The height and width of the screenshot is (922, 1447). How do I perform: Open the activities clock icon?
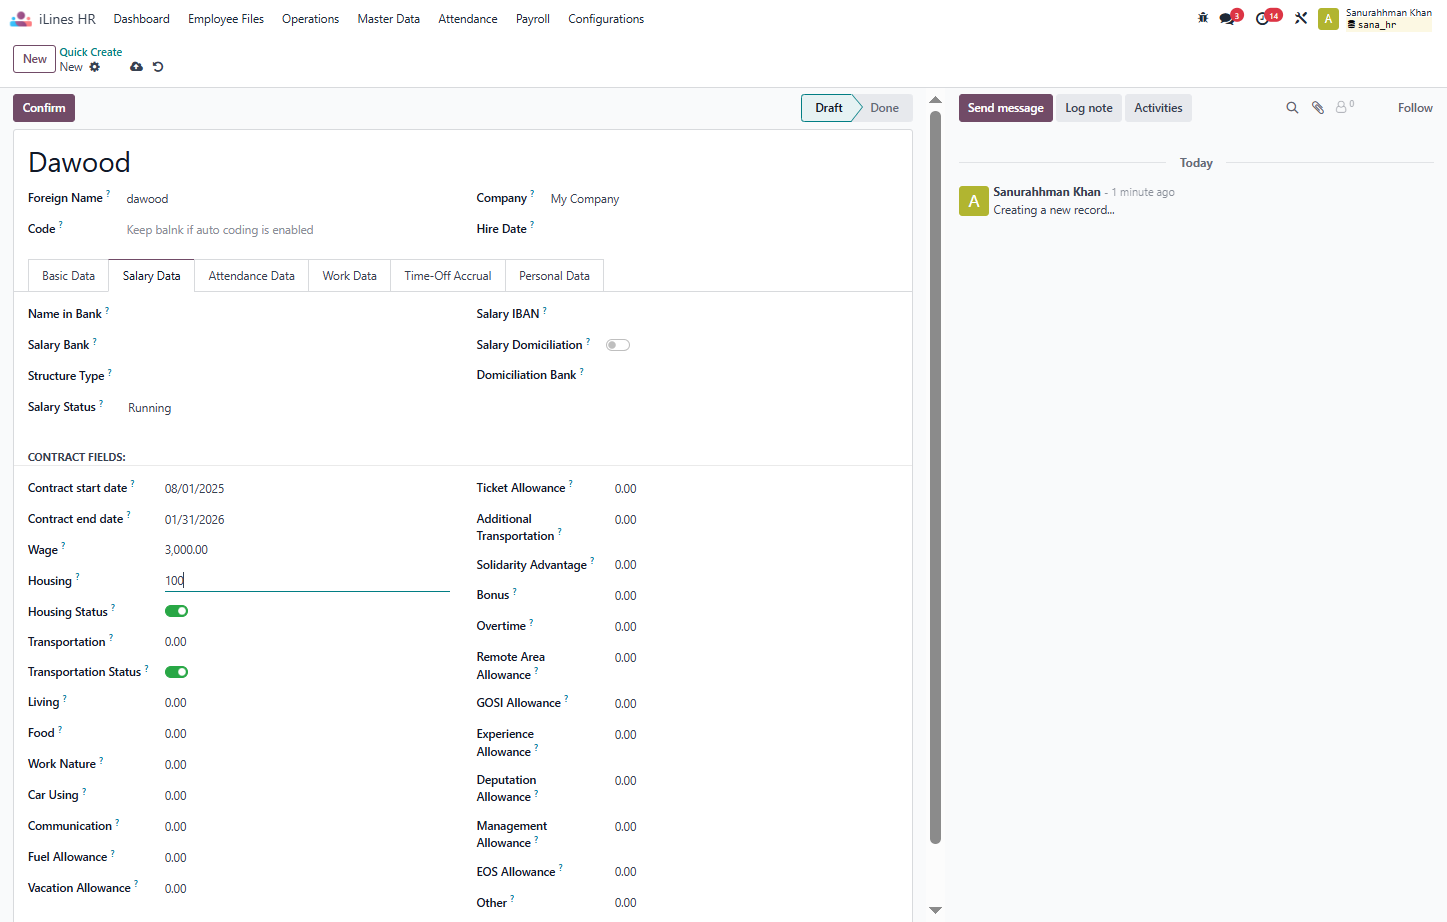(1262, 19)
